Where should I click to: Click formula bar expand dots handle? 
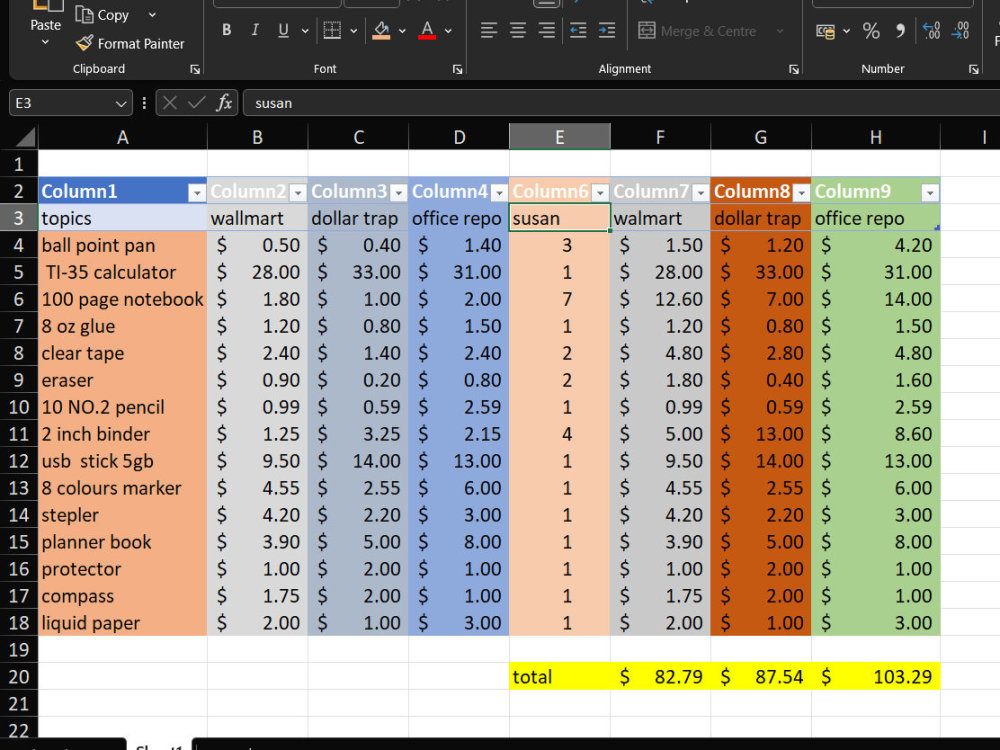tap(144, 103)
